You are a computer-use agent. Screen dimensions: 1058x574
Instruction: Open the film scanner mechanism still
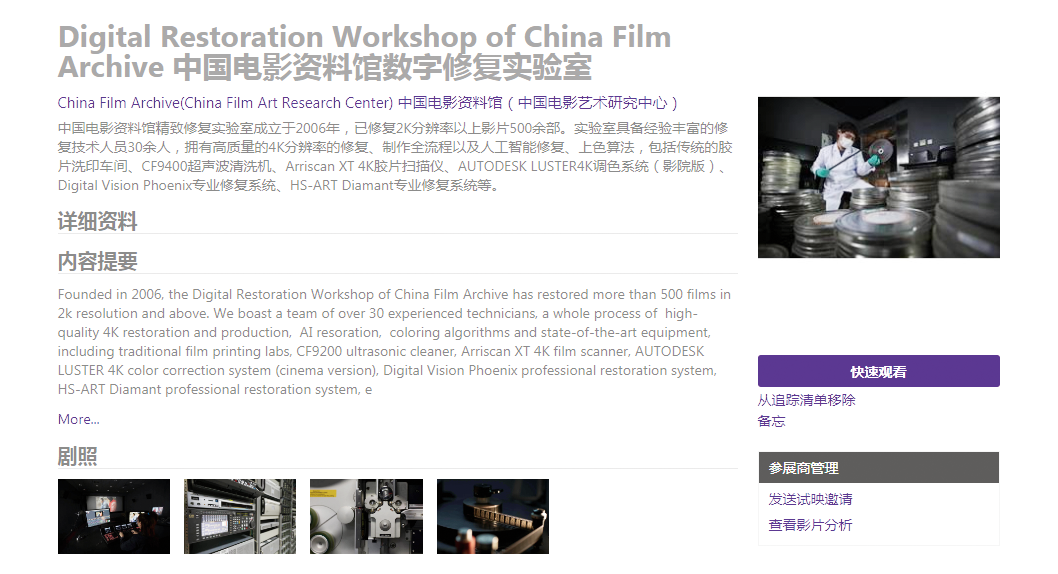[x=366, y=516]
